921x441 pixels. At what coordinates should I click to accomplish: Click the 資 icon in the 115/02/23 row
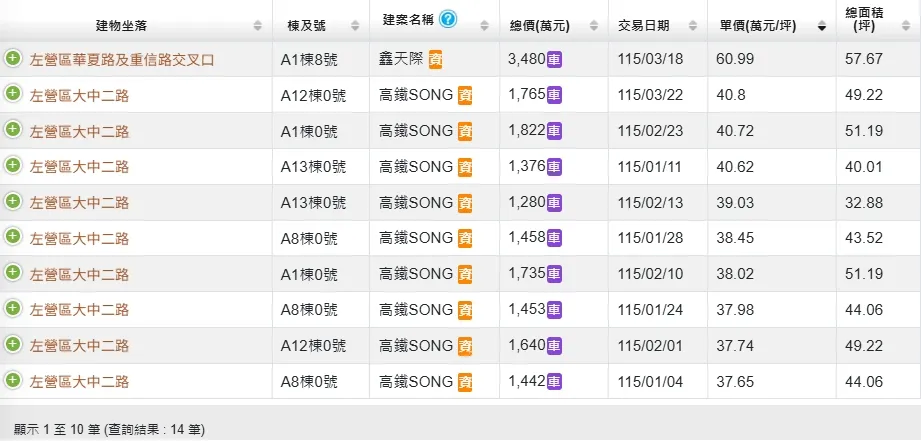point(465,131)
